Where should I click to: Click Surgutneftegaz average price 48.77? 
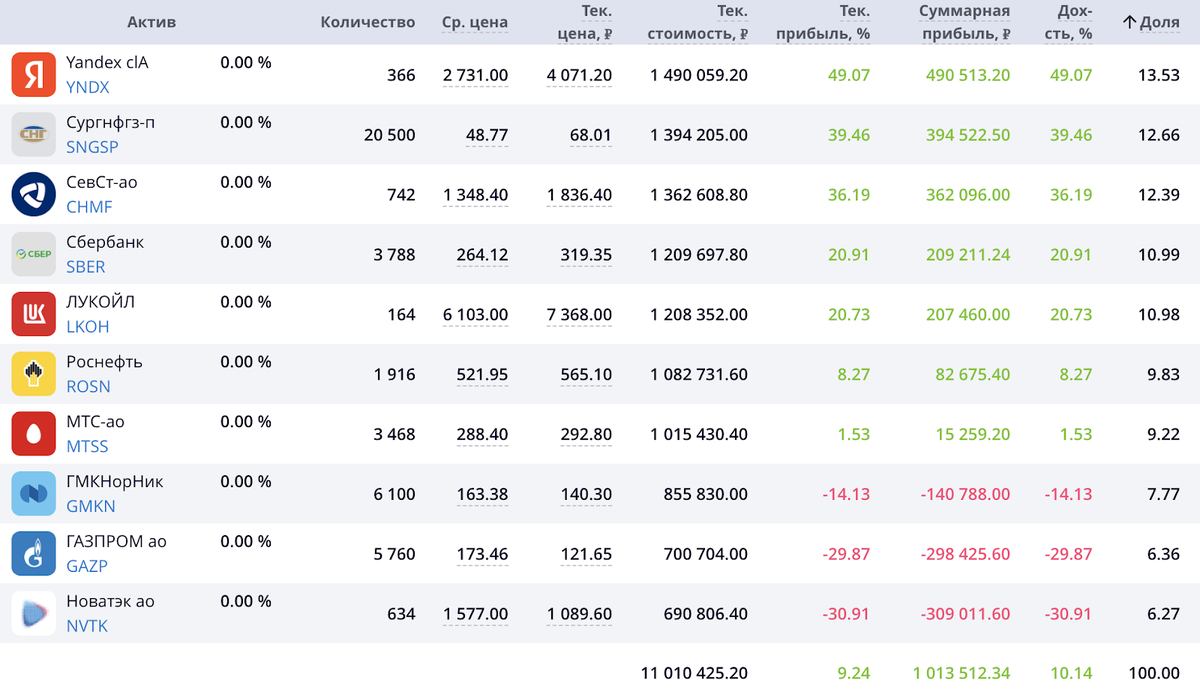click(x=487, y=135)
